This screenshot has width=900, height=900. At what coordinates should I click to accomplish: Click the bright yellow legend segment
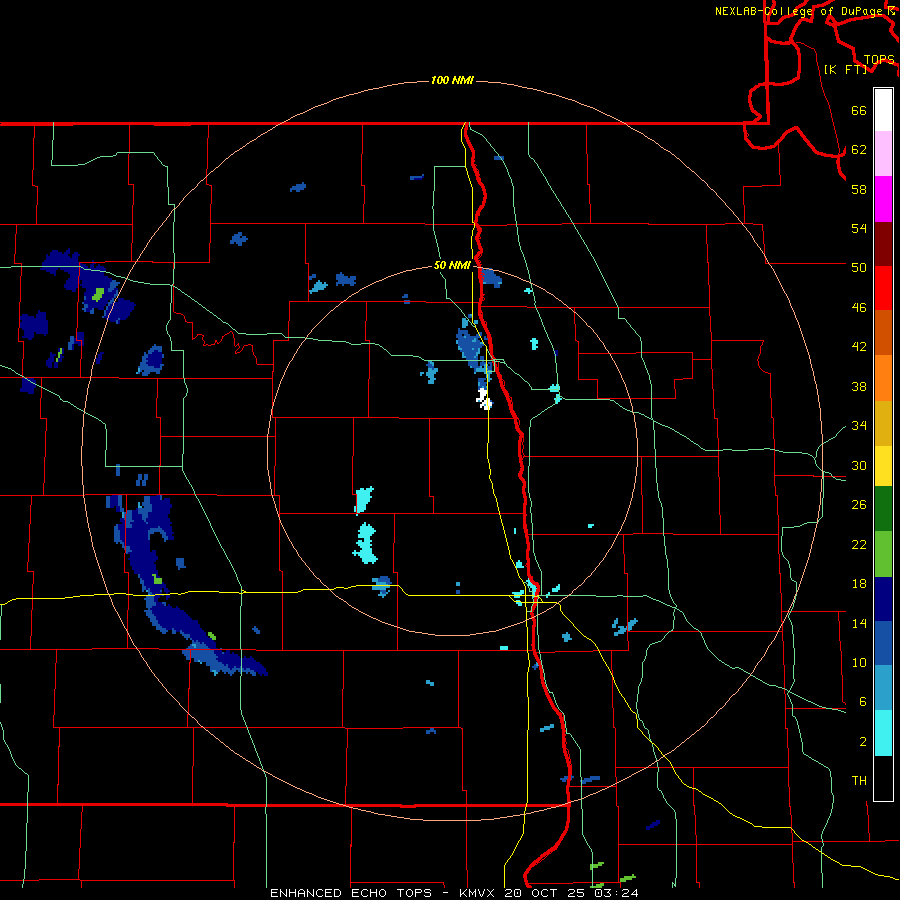click(883, 465)
